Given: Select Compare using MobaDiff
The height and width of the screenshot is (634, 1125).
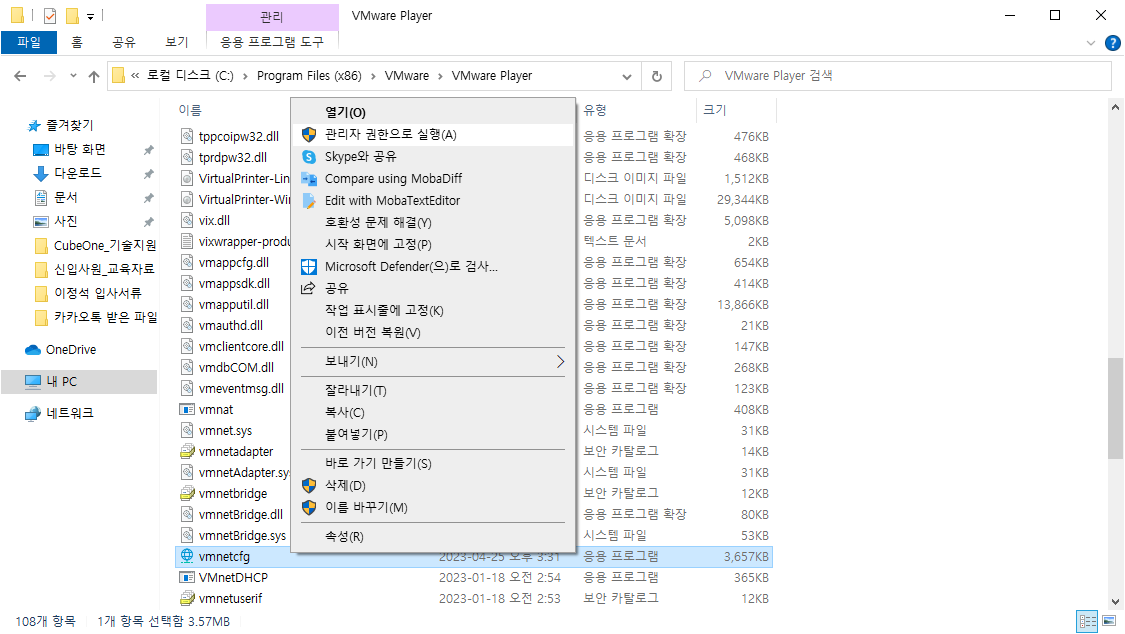Looking at the screenshot, I should pyautogui.click(x=433, y=179).
